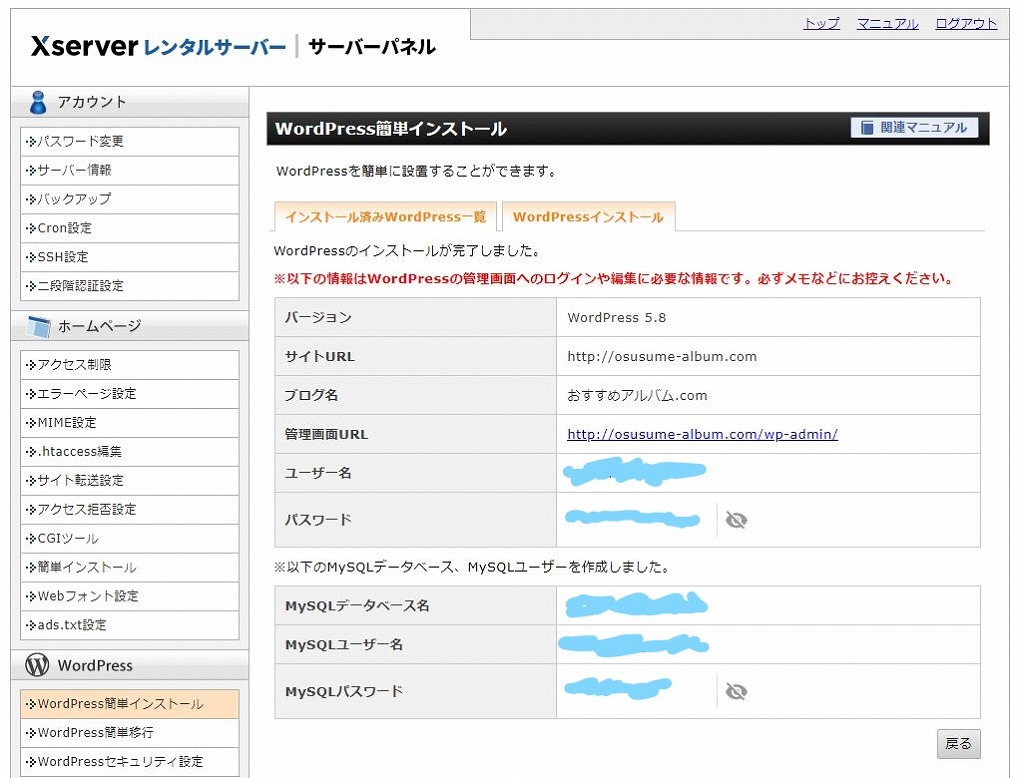Click the ユーザー名 row label
1024x778 pixels.
(x=318, y=473)
